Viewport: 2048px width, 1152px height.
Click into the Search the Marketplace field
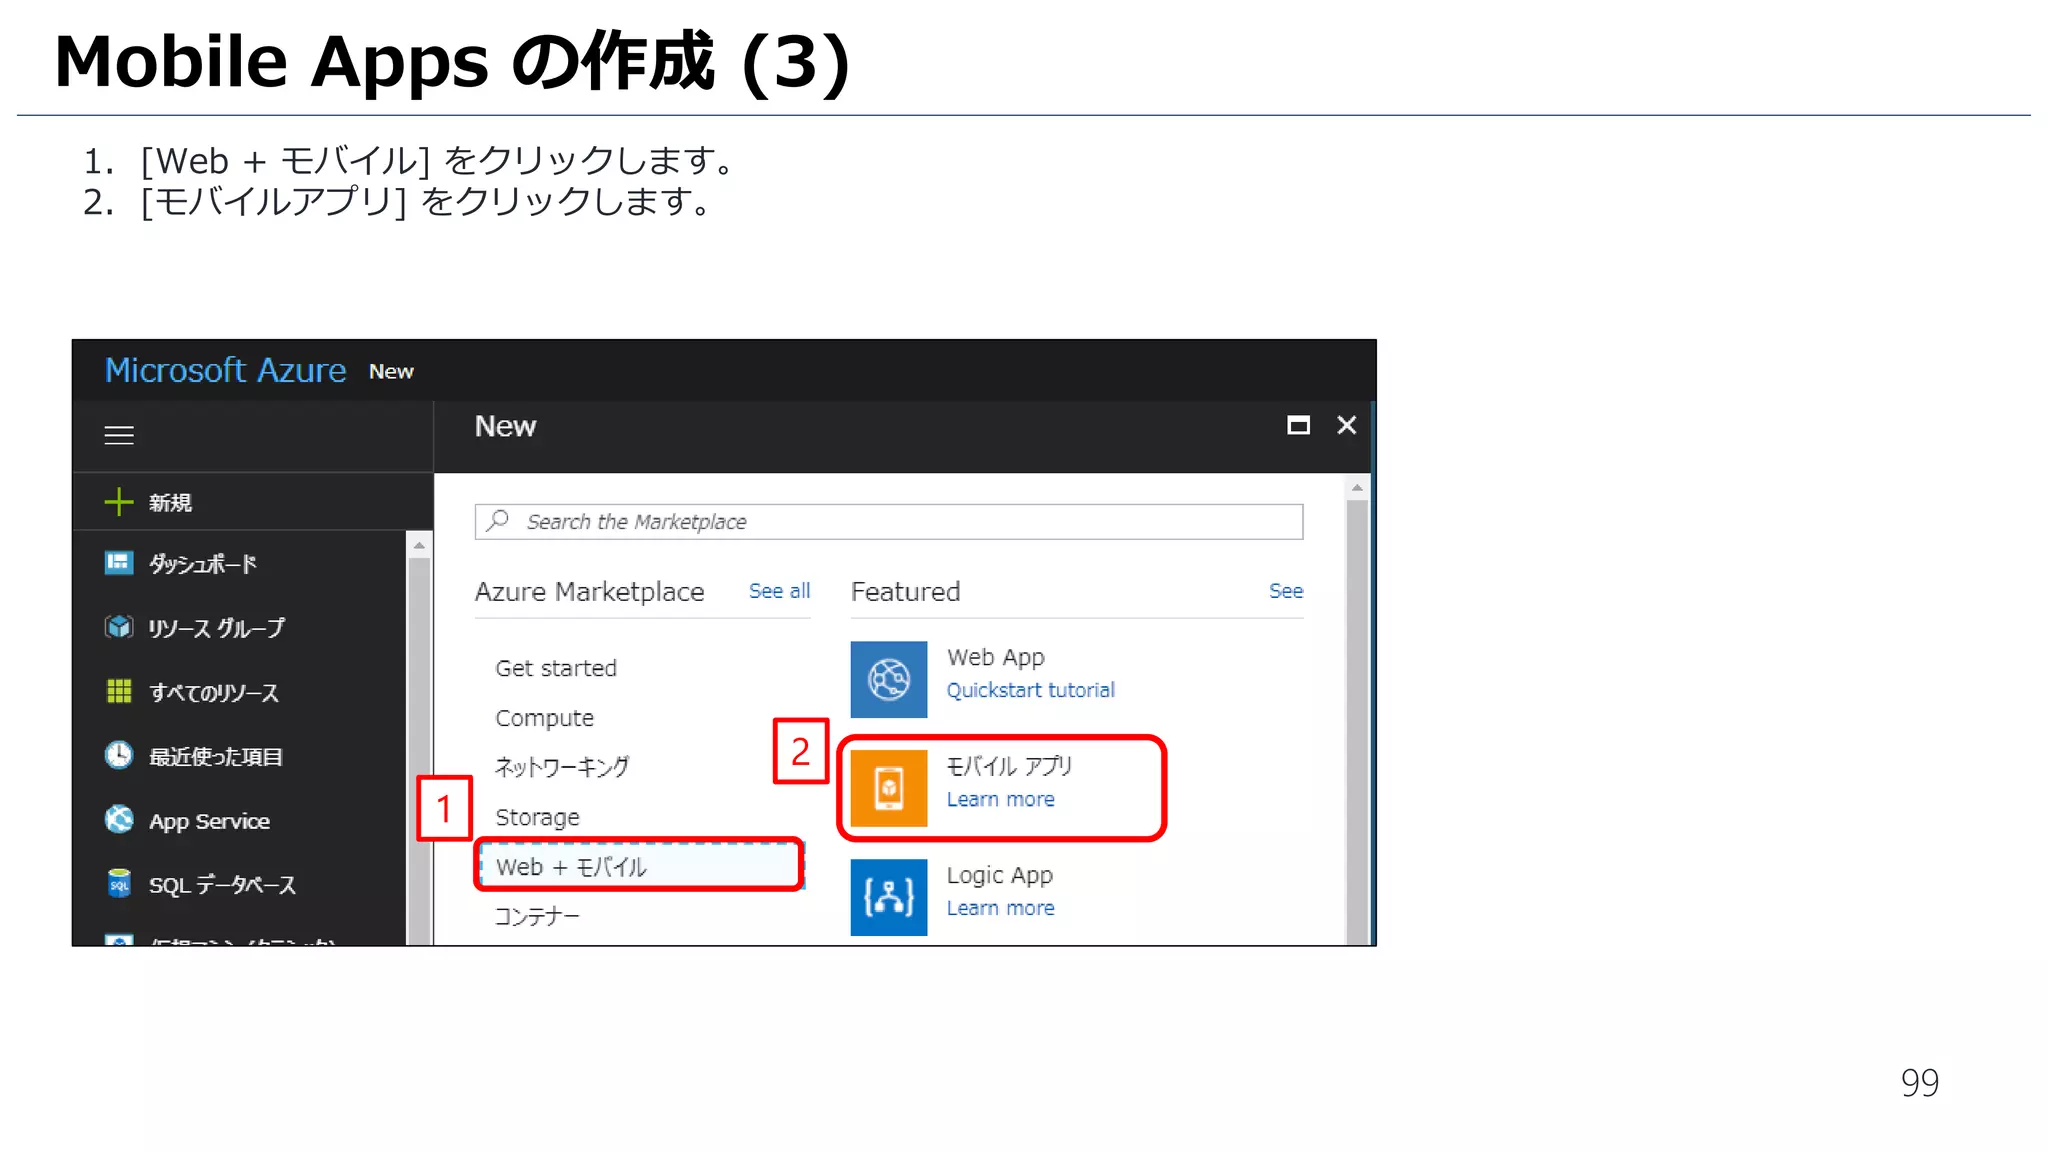coord(889,521)
